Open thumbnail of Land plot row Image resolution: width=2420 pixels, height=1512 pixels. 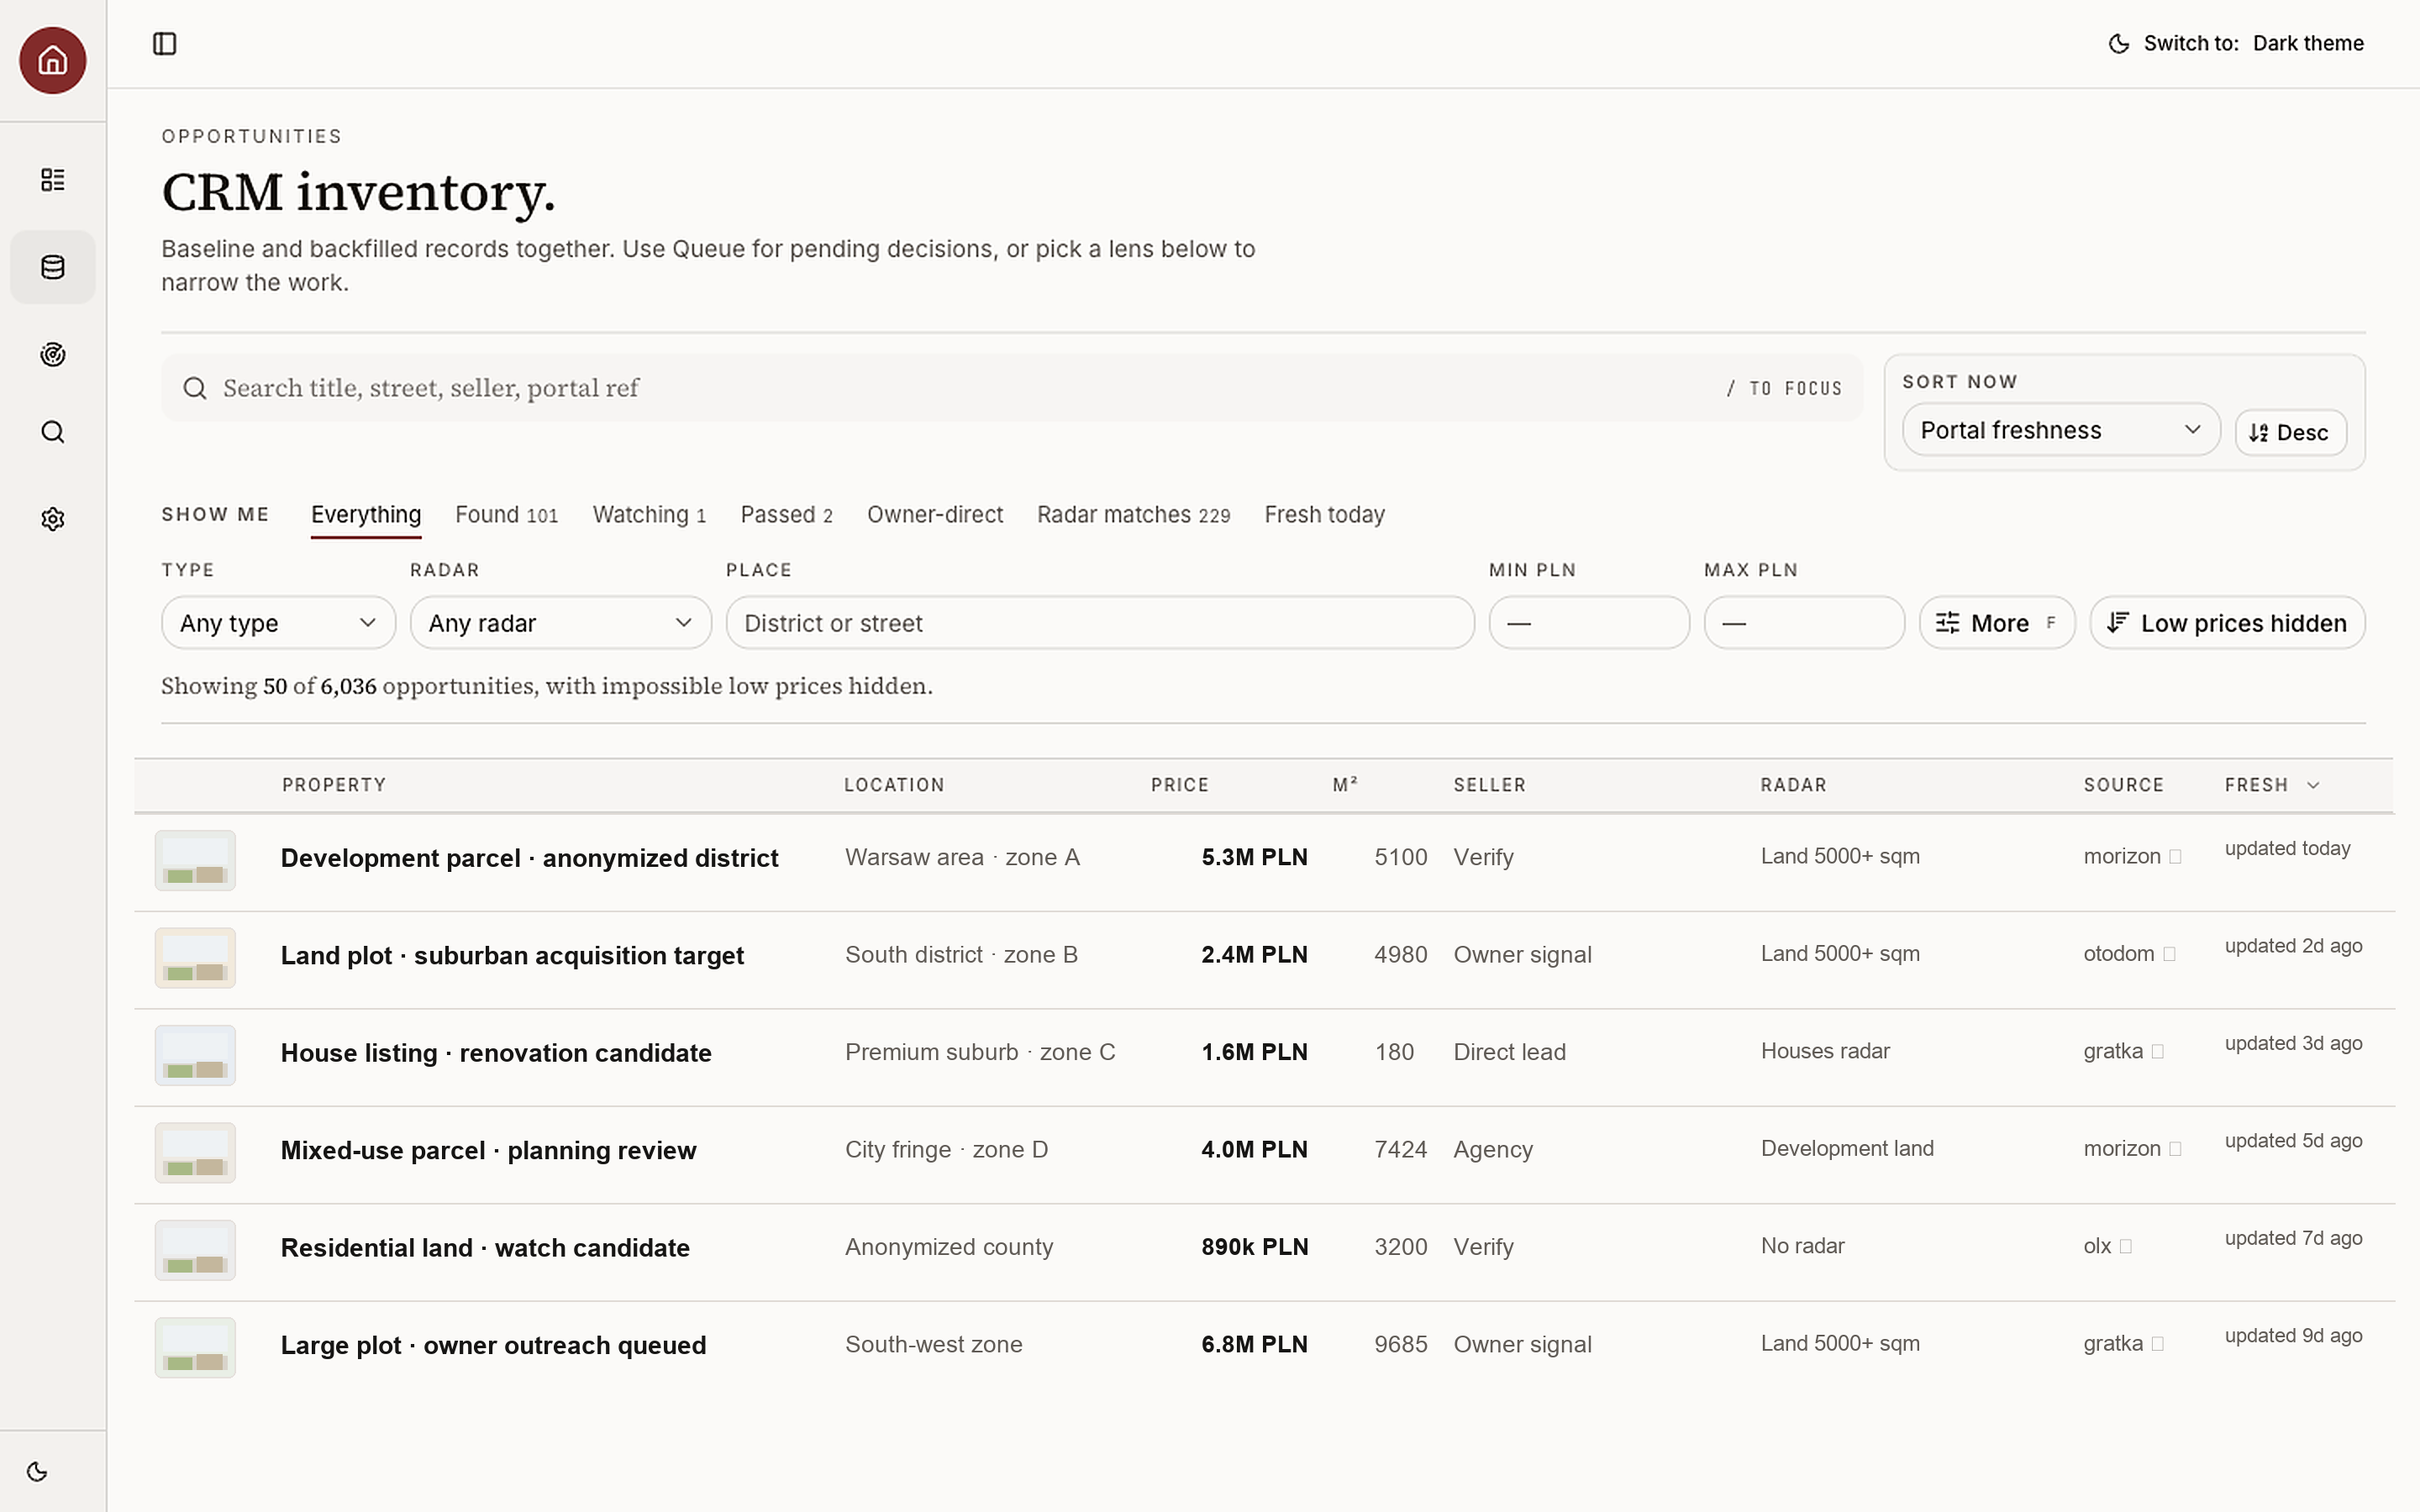(x=195, y=958)
